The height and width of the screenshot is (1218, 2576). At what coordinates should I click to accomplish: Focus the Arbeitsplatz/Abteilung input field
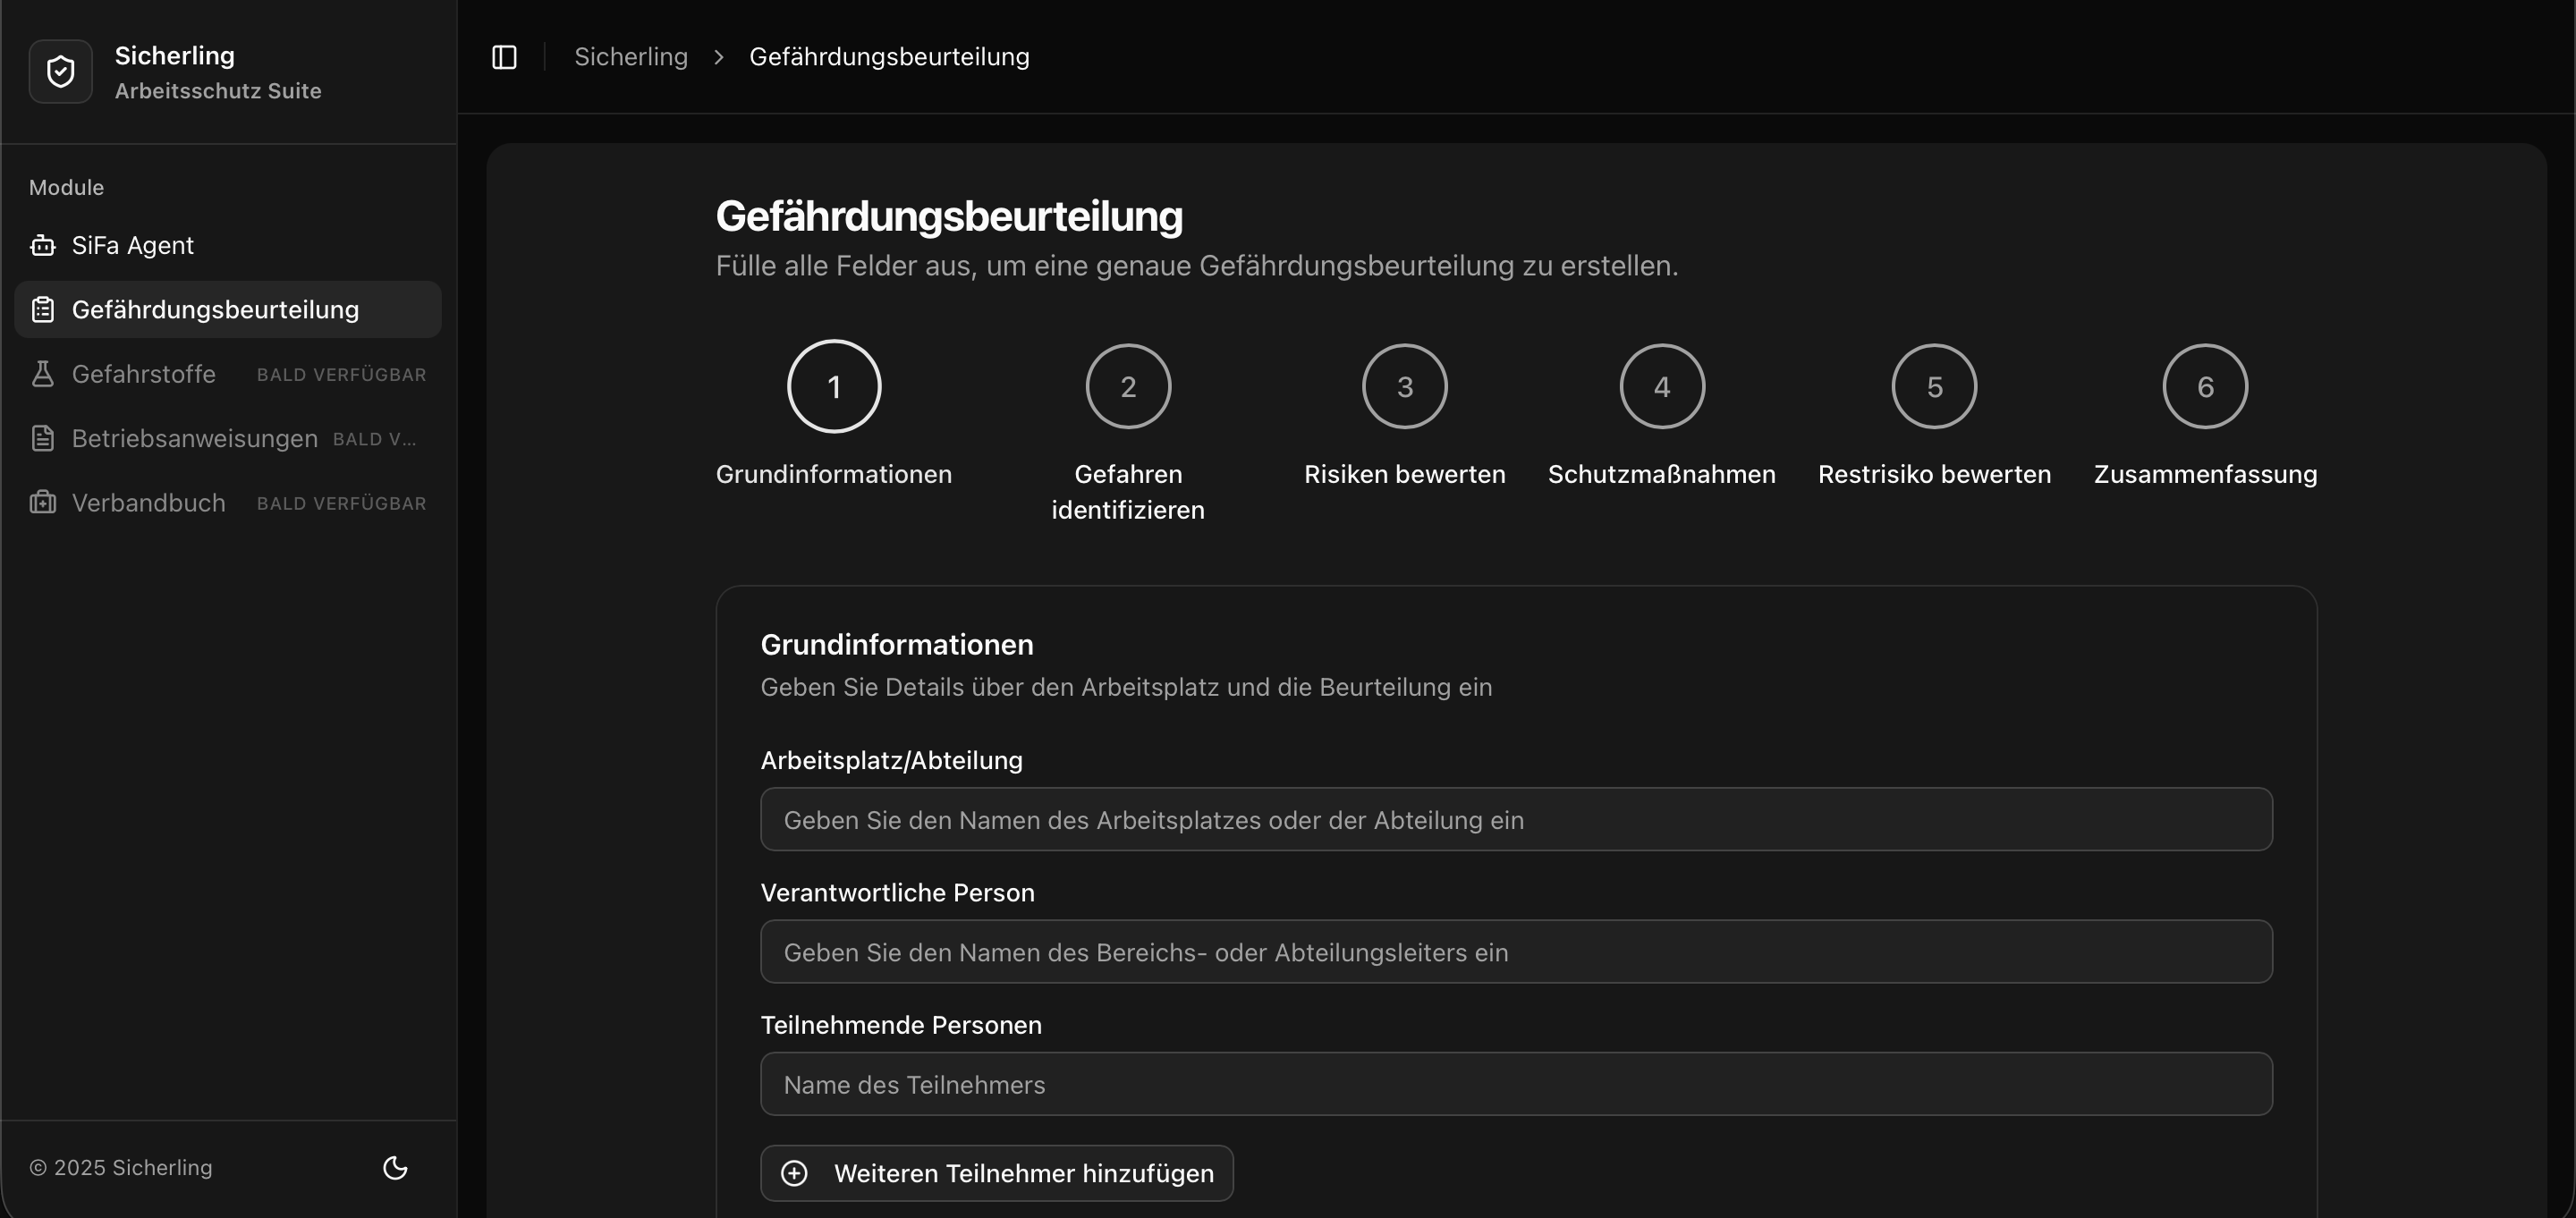[x=1515, y=820]
